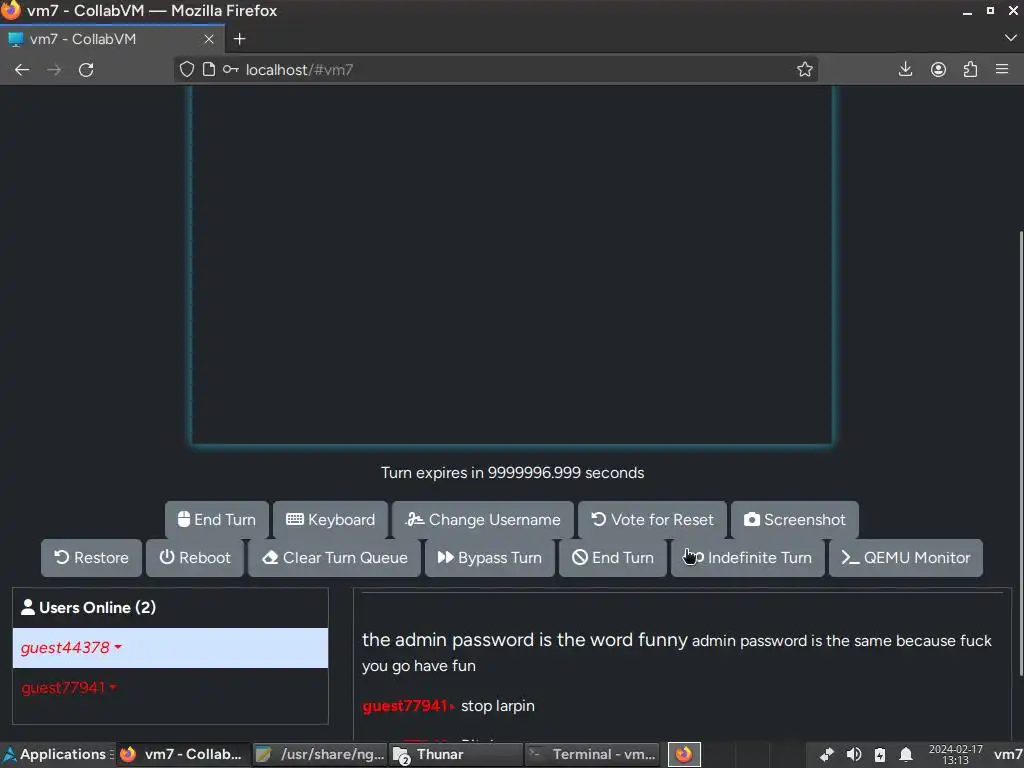This screenshot has height=768, width=1024.
Task: Click the admin End Turn button
Action: [x=613, y=558]
